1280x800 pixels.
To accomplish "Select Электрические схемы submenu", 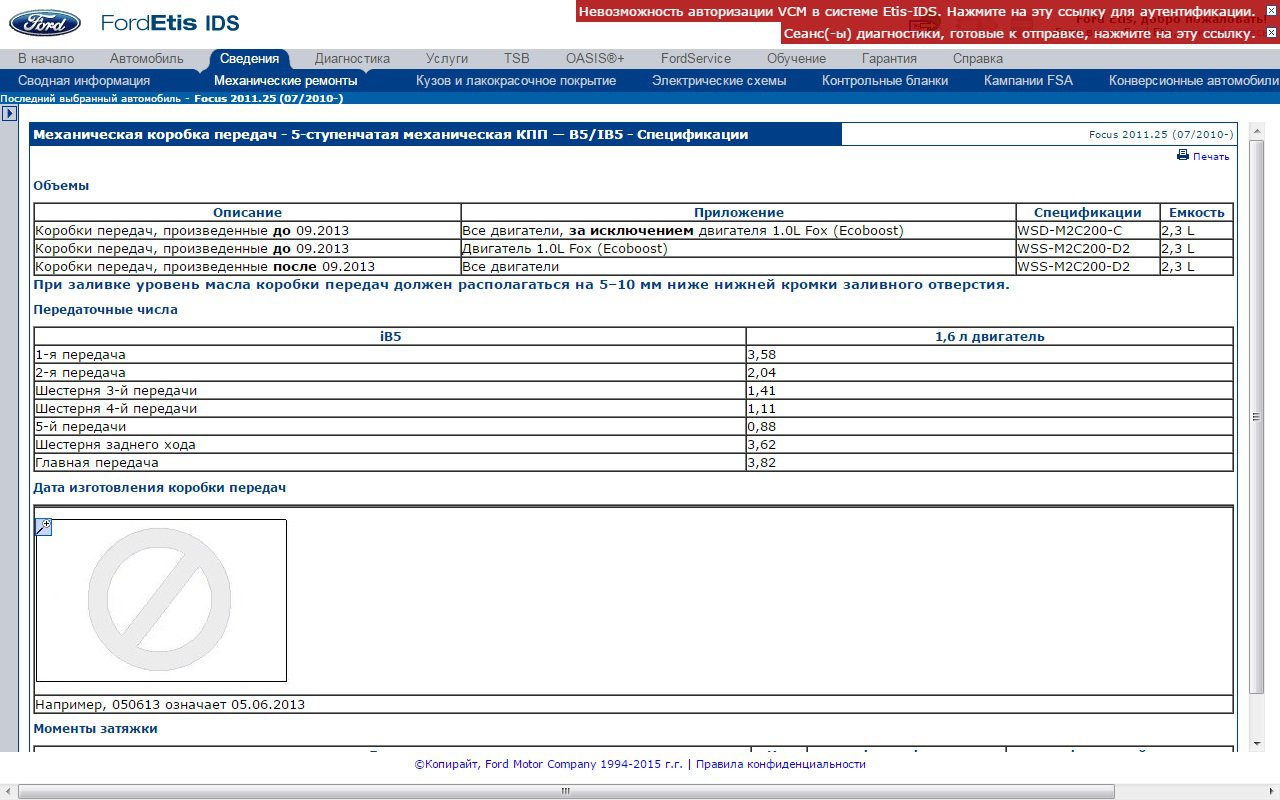I will click(x=719, y=81).
